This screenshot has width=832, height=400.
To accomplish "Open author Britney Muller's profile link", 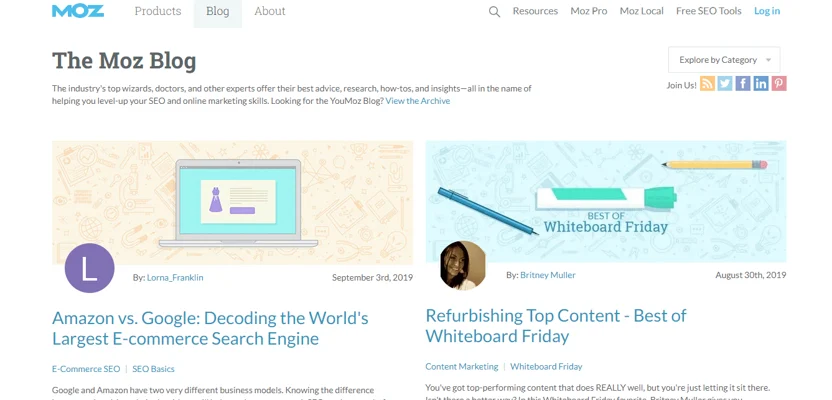I will click(548, 275).
